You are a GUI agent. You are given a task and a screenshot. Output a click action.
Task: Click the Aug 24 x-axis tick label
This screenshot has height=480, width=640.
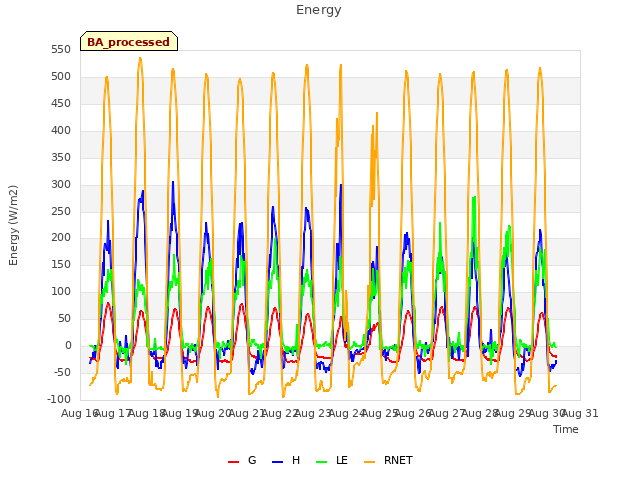pyautogui.click(x=347, y=413)
